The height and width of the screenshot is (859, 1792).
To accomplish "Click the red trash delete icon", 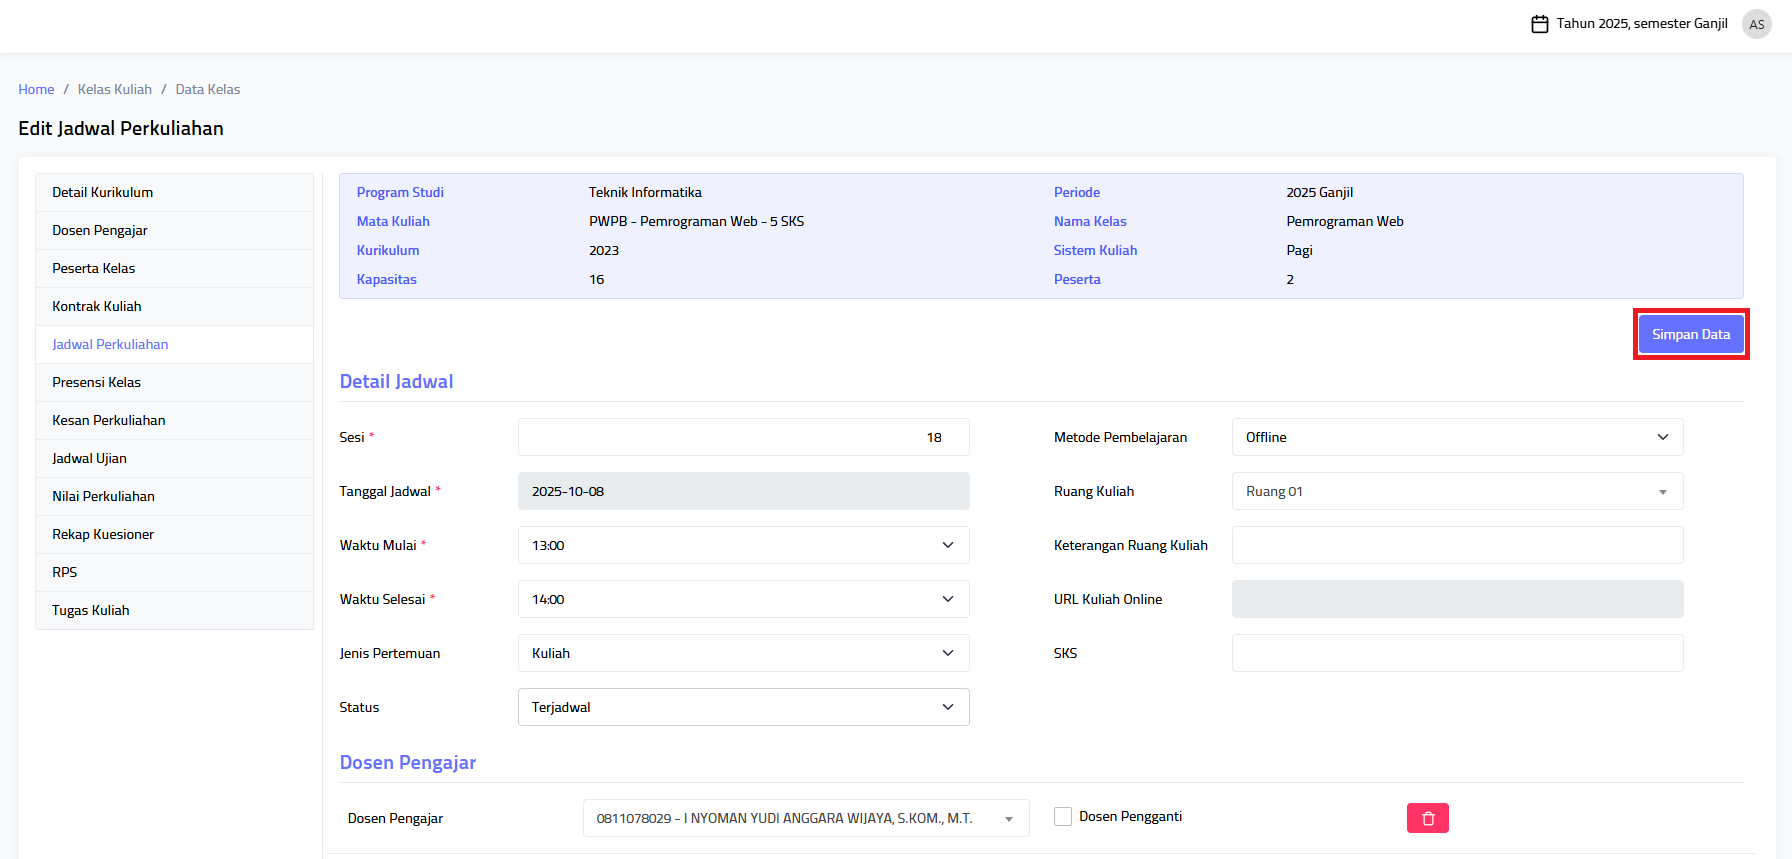I will (x=1427, y=818).
